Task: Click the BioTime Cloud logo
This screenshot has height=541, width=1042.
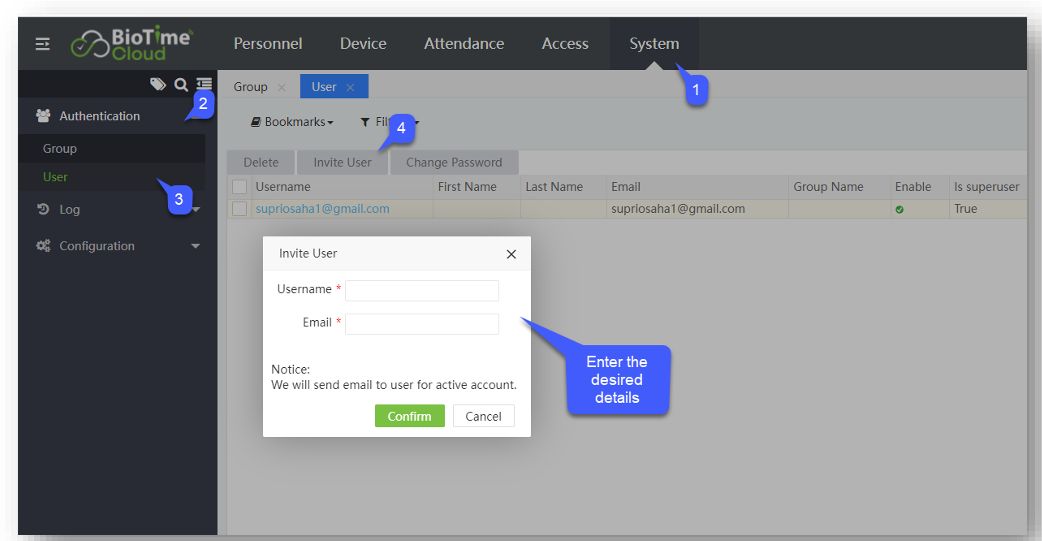Action: [x=131, y=44]
